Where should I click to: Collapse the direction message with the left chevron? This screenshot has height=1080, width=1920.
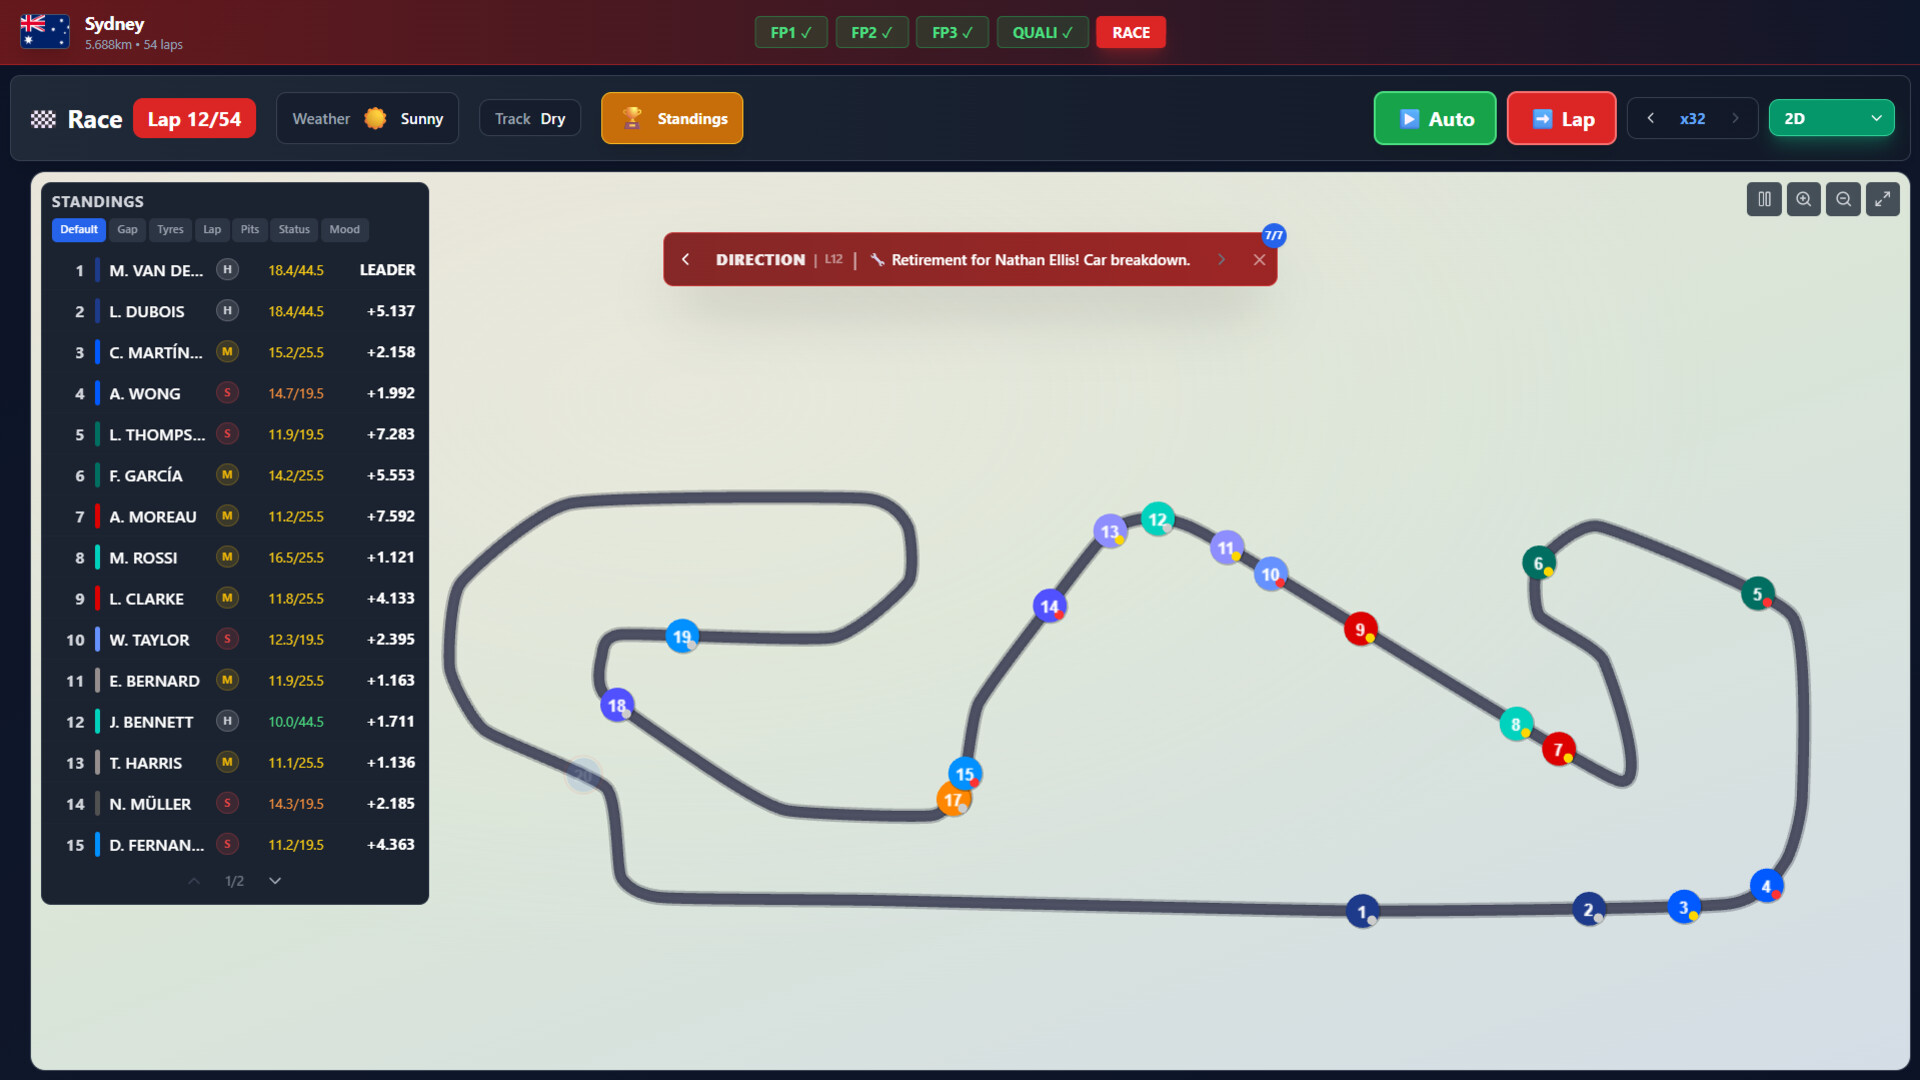coord(686,259)
